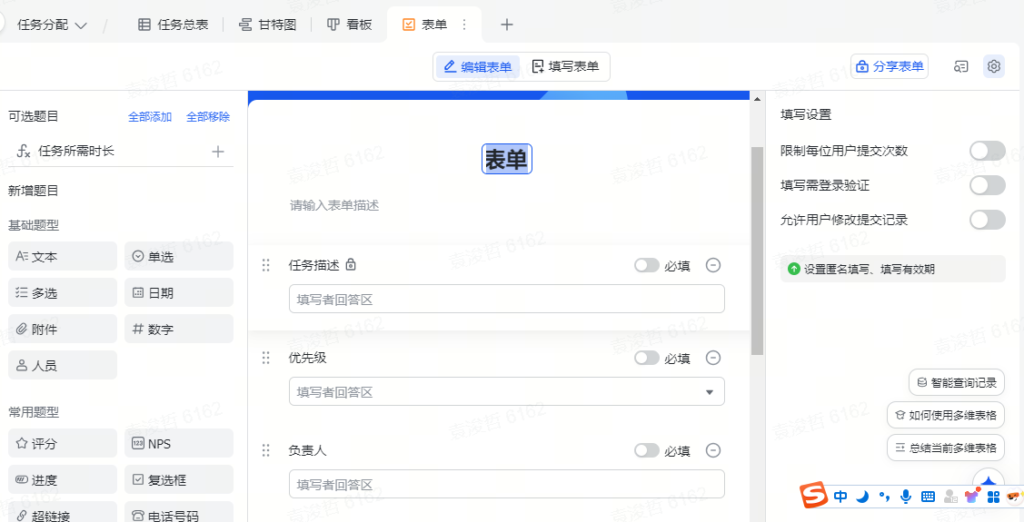This screenshot has height=522, width=1024.
Task: Click the drag handle beside 优先级
Action: click(x=266, y=358)
